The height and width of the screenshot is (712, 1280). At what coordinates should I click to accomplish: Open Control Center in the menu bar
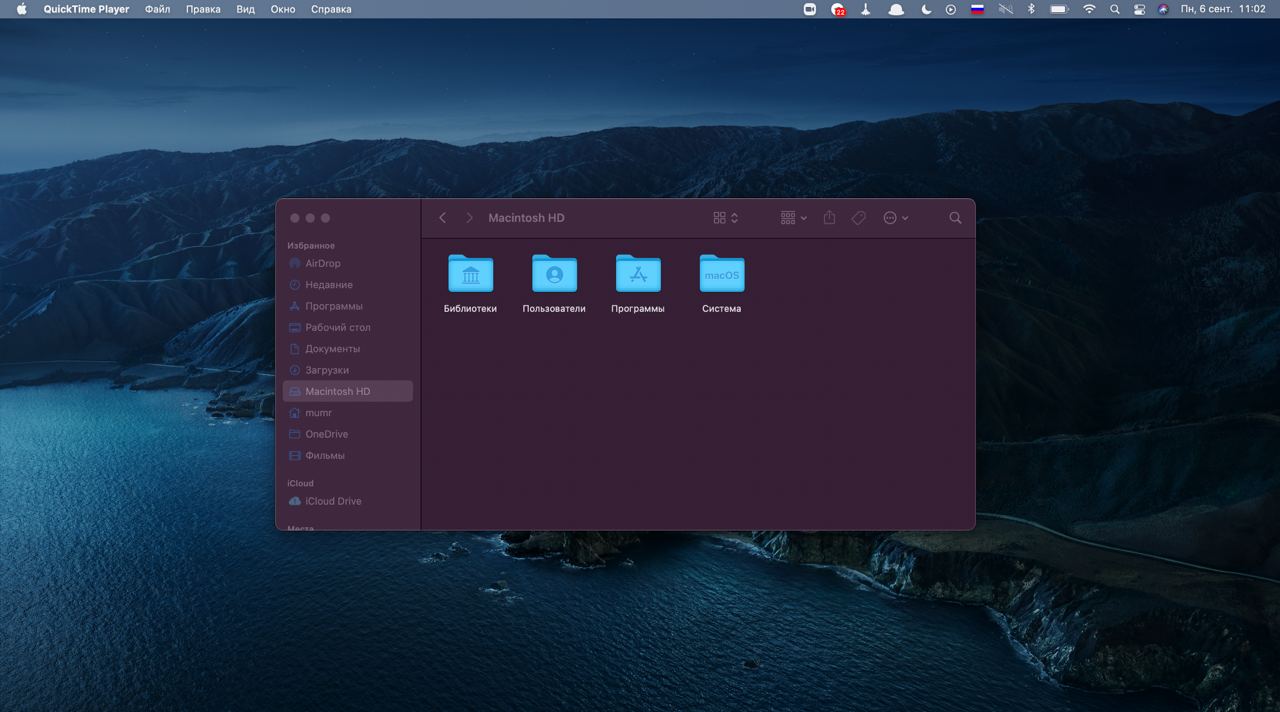[1139, 9]
